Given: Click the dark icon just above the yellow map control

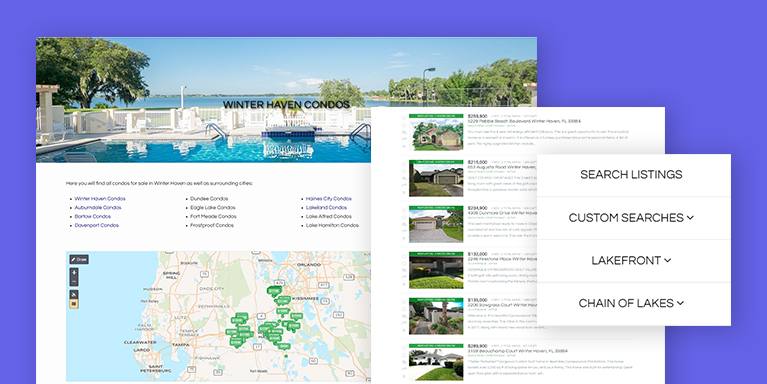Looking at the screenshot, I should (x=74, y=294).
